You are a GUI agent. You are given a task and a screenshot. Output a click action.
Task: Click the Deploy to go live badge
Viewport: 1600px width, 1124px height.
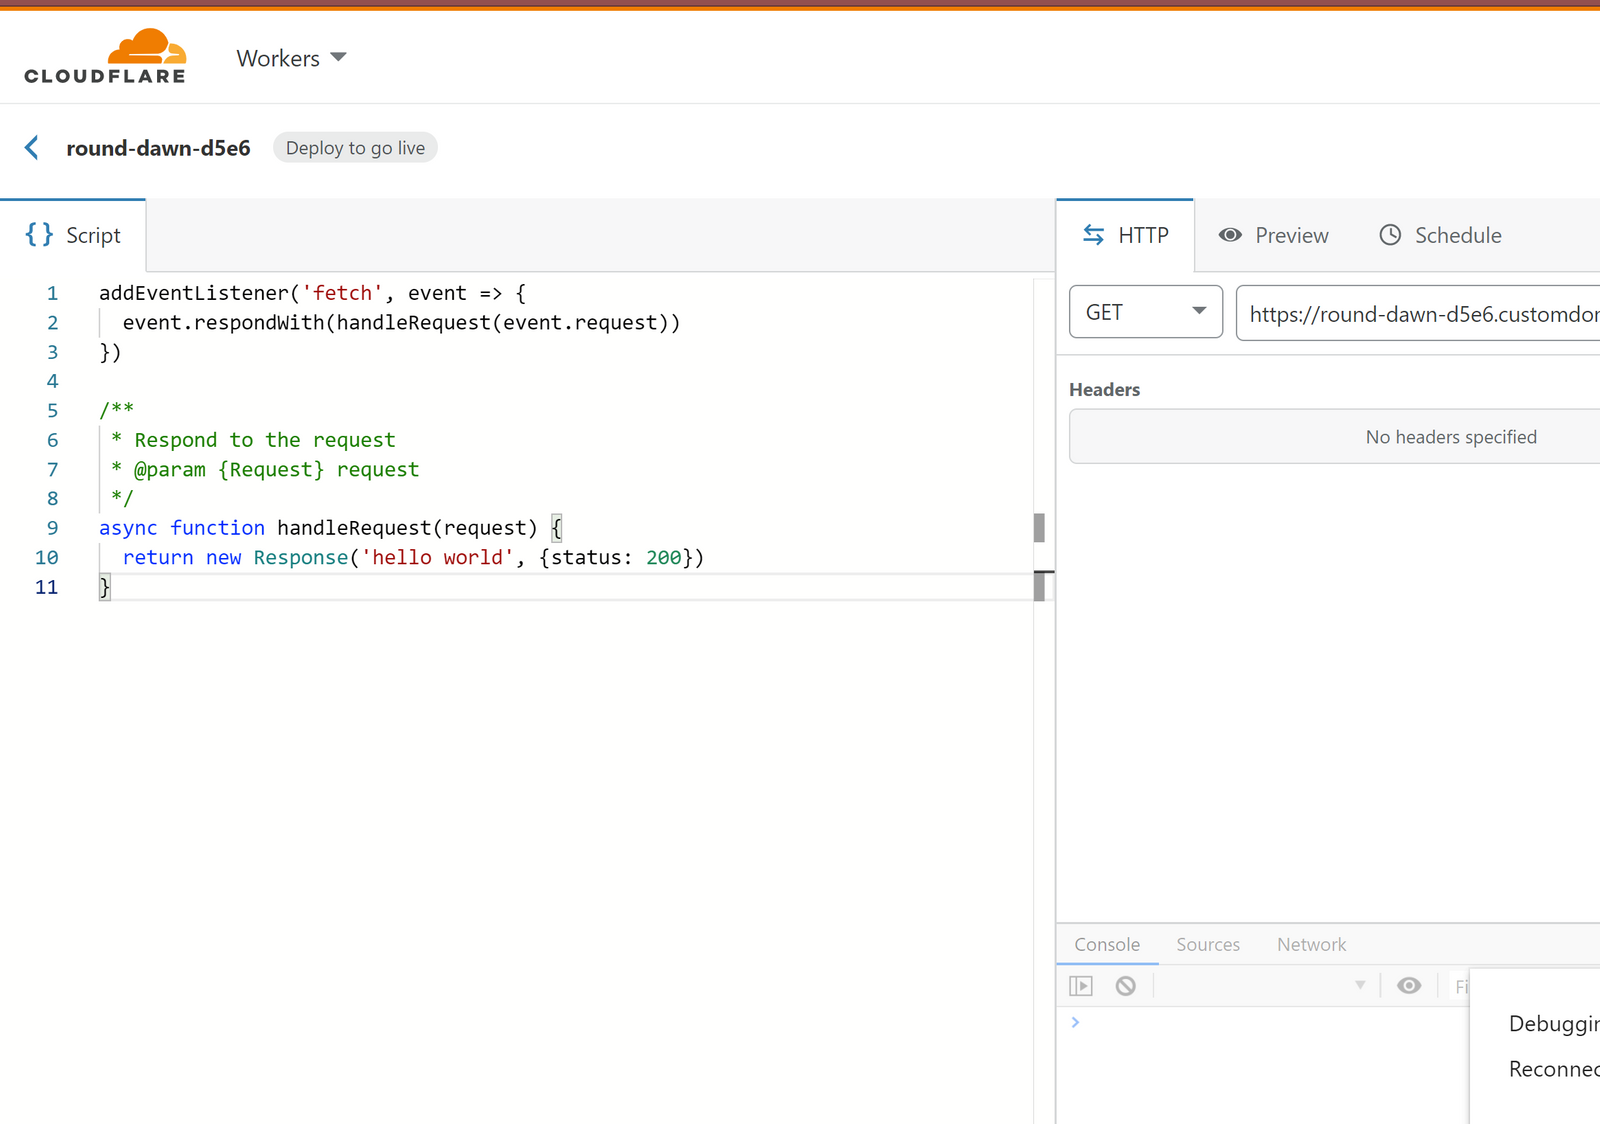pos(355,148)
